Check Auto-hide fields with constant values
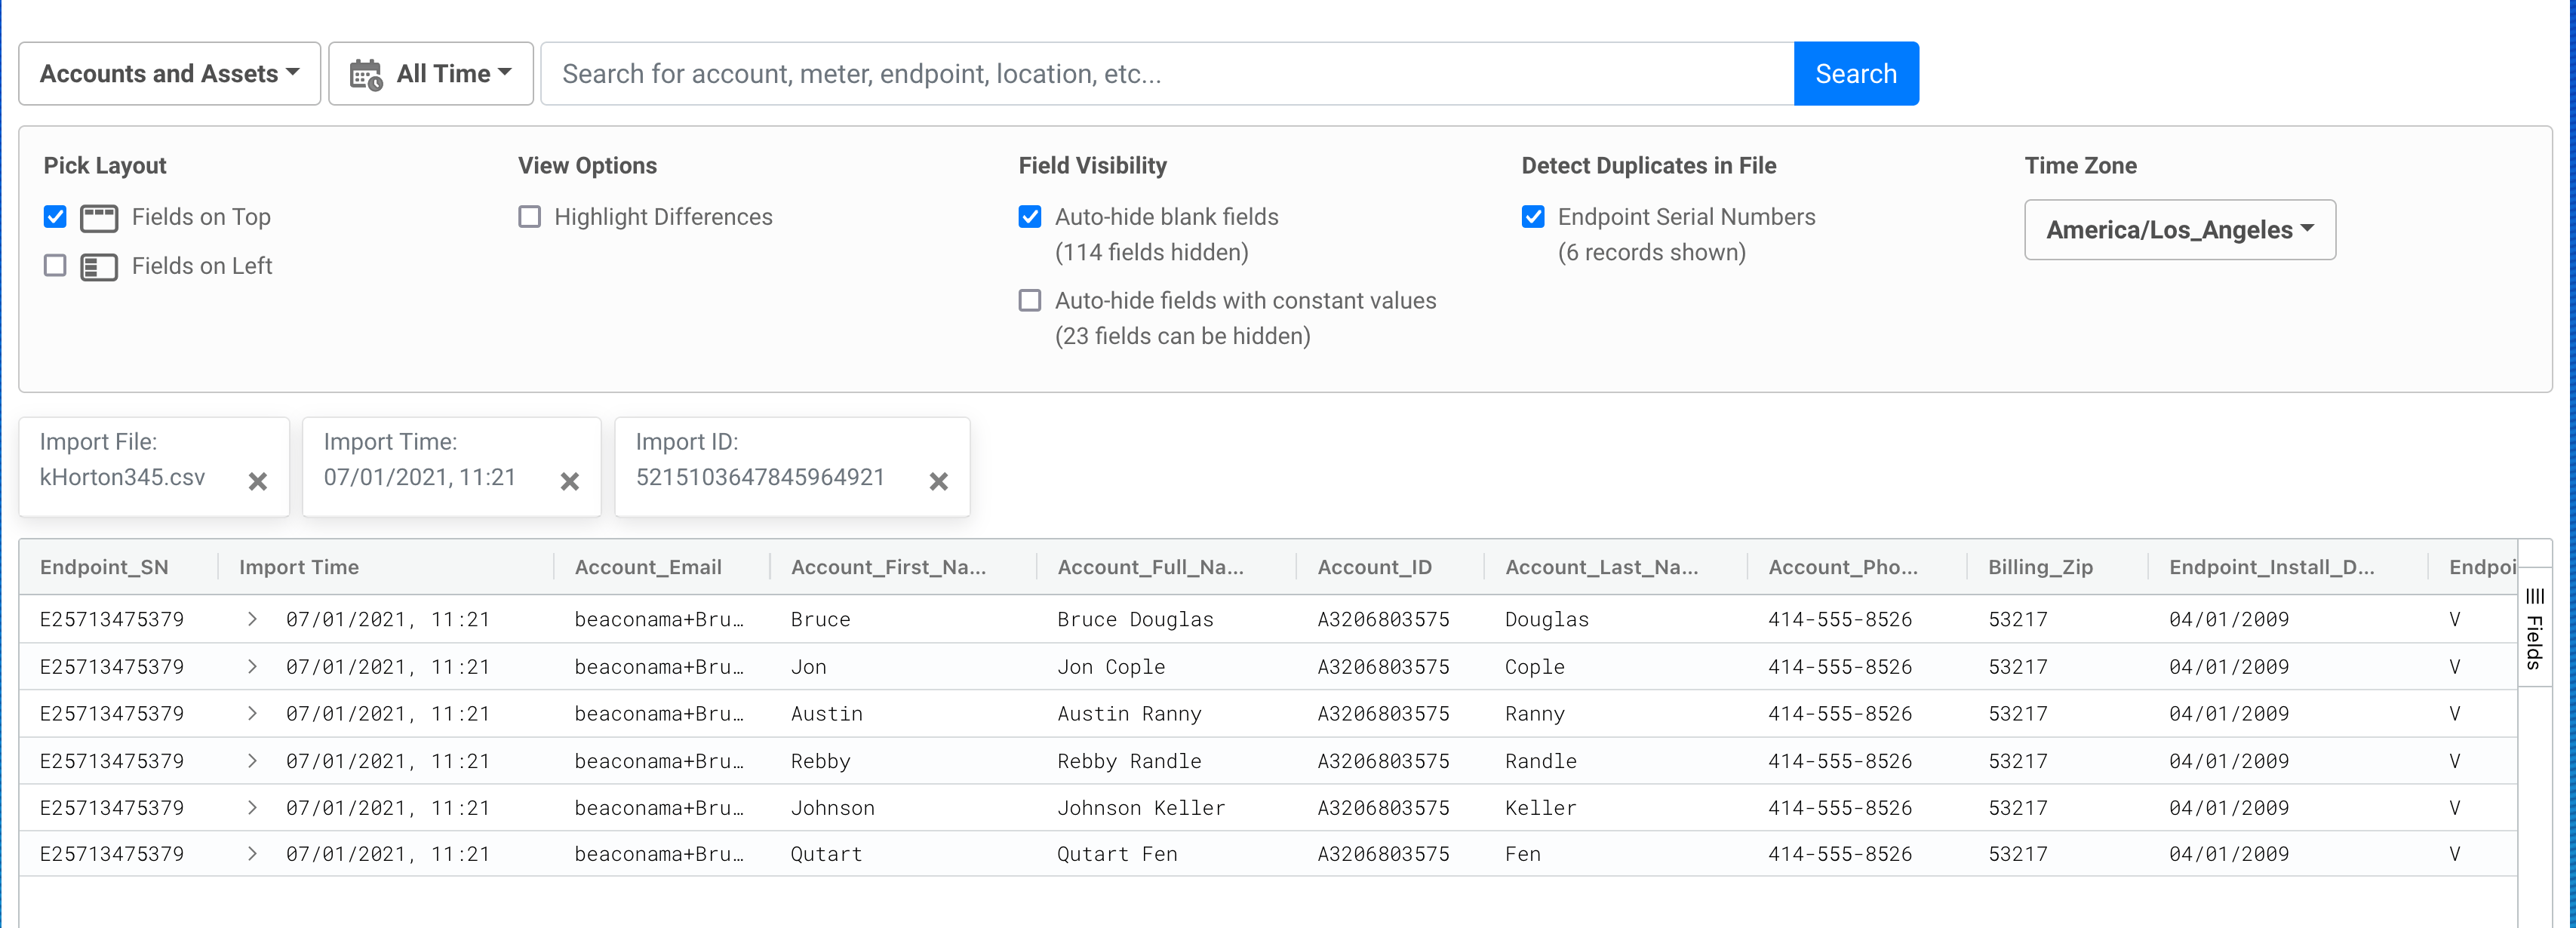 pyautogui.click(x=1029, y=301)
